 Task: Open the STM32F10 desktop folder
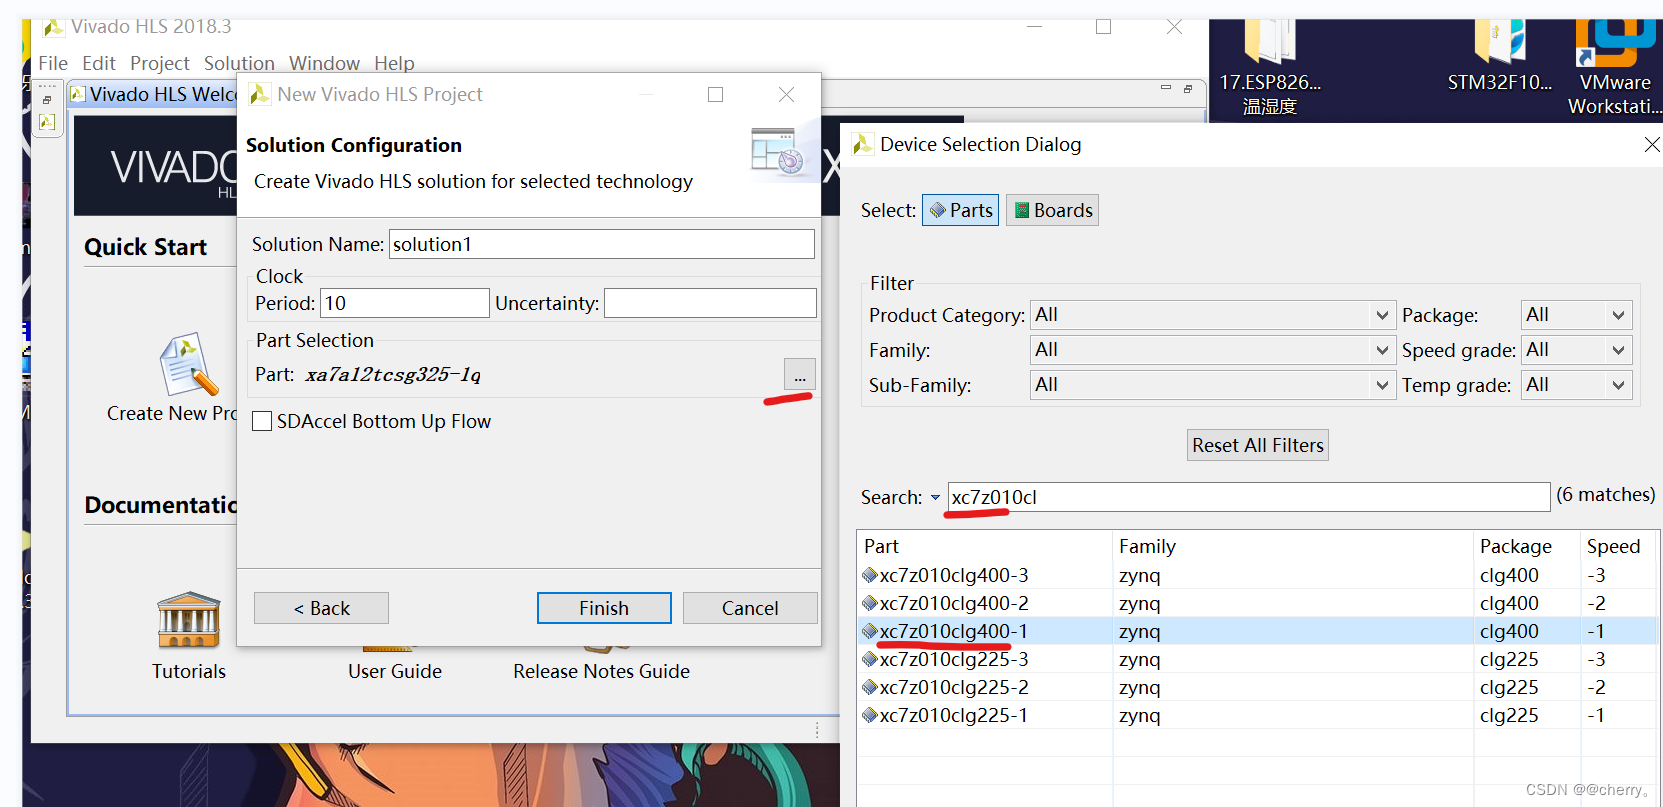[1499, 58]
